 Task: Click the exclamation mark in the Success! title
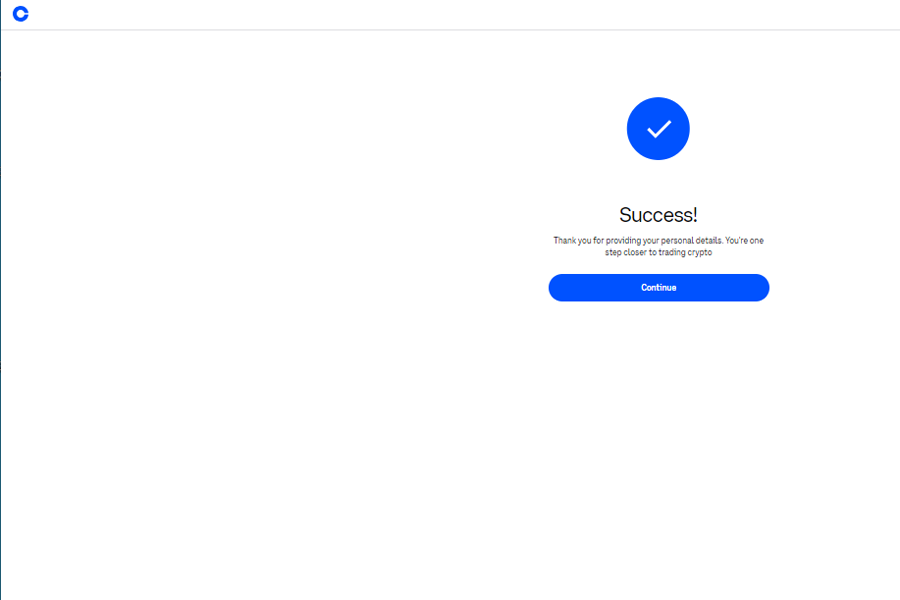695,215
